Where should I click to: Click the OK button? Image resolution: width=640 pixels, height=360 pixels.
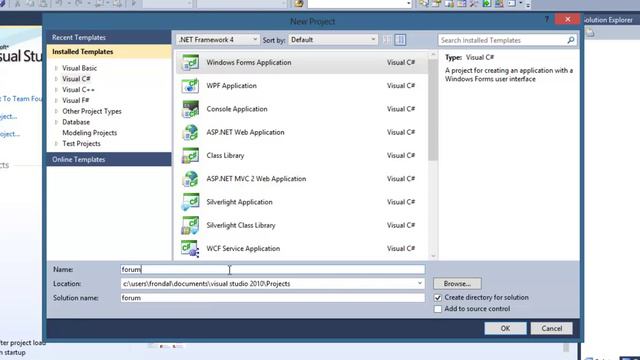[505, 329]
